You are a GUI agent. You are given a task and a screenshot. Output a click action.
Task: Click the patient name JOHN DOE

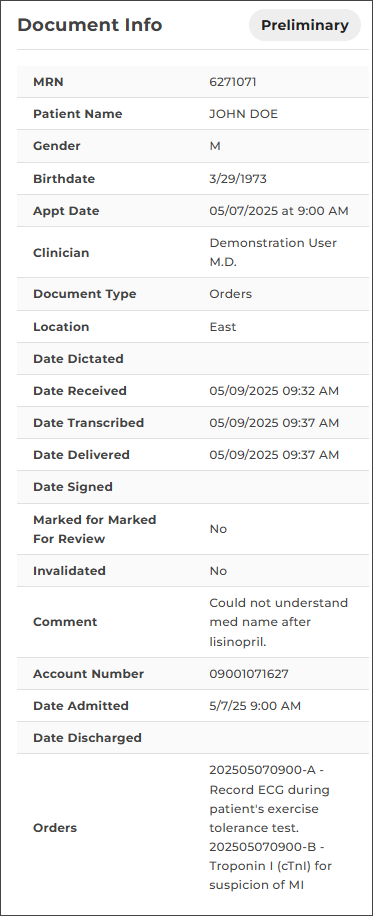(x=243, y=114)
